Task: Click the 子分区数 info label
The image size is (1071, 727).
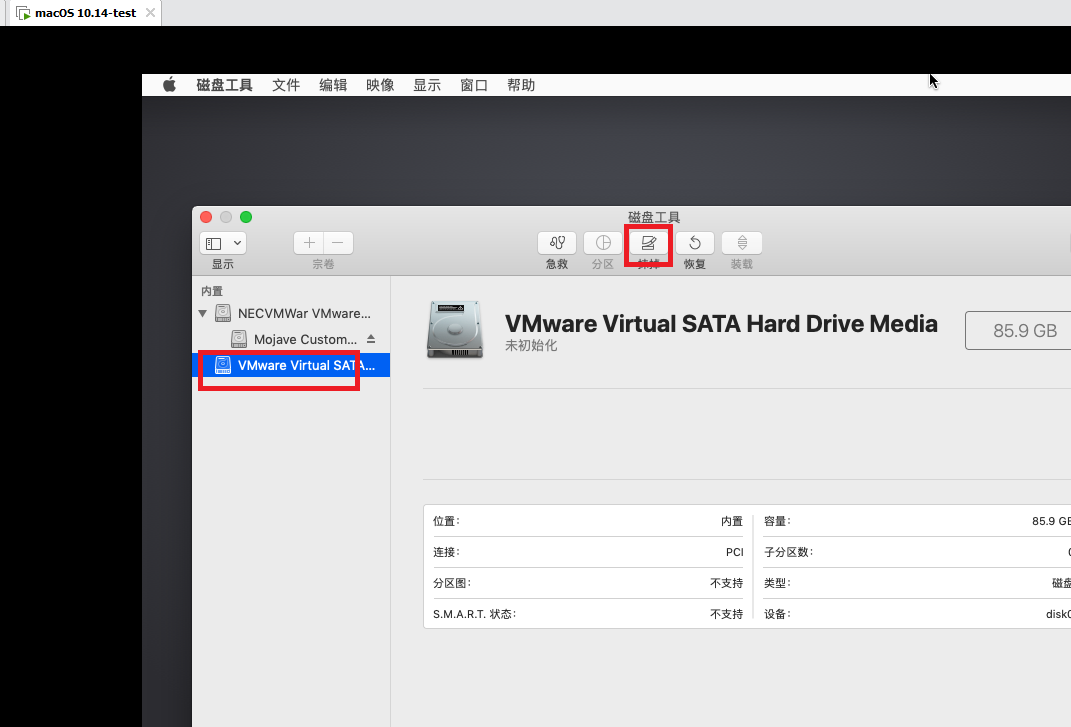Action: pos(788,552)
